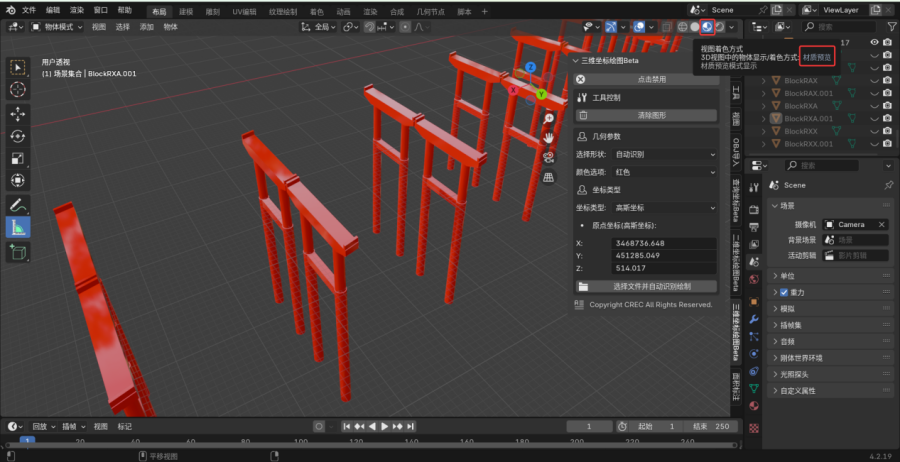Toggle the 重力 (gravity) checkbox
The height and width of the screenshot is (462, 900).
click(x=784, y=292)
